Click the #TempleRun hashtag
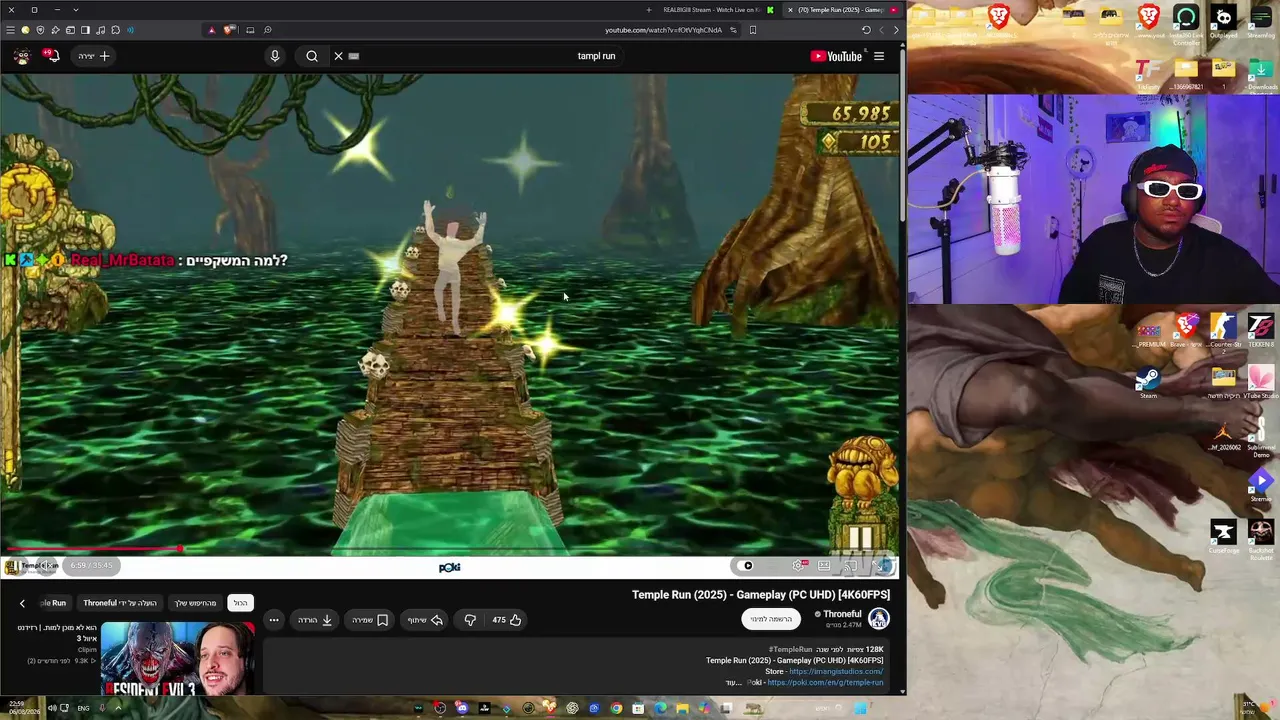Image resolution: width=1280 pixels, height=720 pixels. point(790,649)
